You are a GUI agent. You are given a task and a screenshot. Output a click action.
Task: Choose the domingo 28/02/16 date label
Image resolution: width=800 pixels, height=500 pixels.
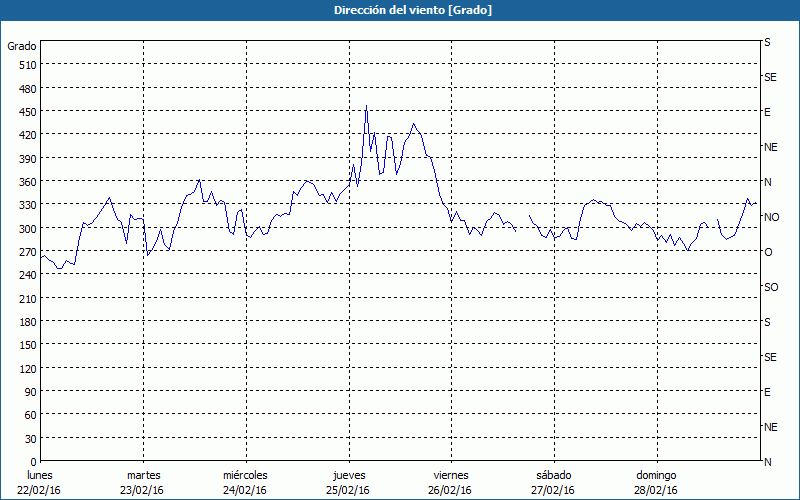[x=655, y=482]
